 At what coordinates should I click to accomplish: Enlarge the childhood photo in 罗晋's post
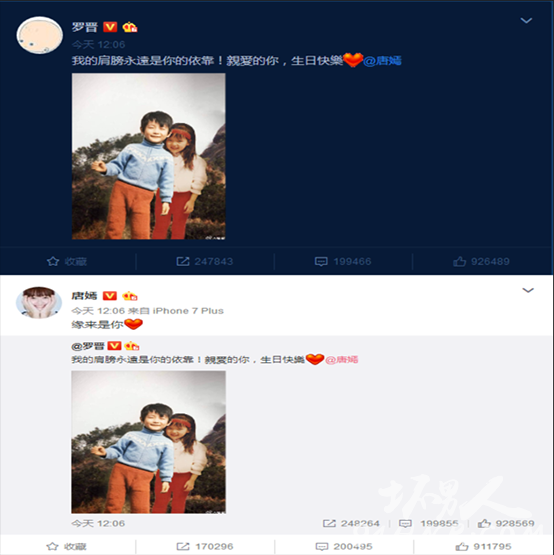point(149,156)
